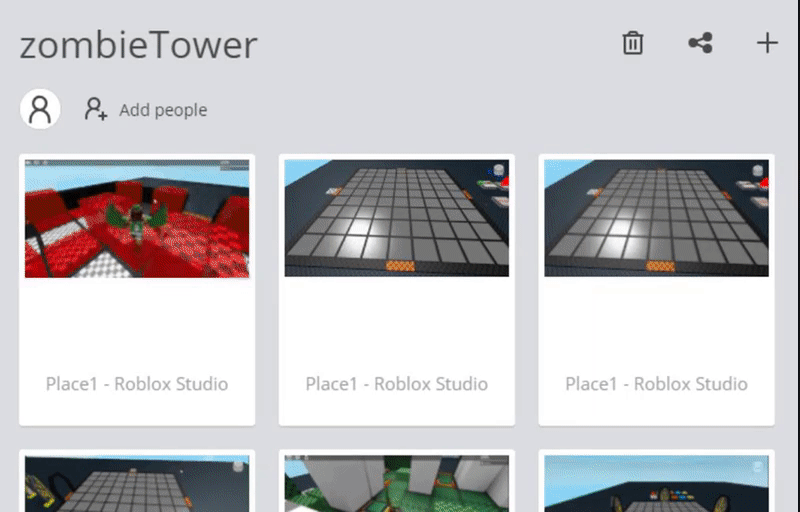Select the zombieTower album title
This screenshot has width=800, height=512.
pyautogui.click(x=138, y=45)
